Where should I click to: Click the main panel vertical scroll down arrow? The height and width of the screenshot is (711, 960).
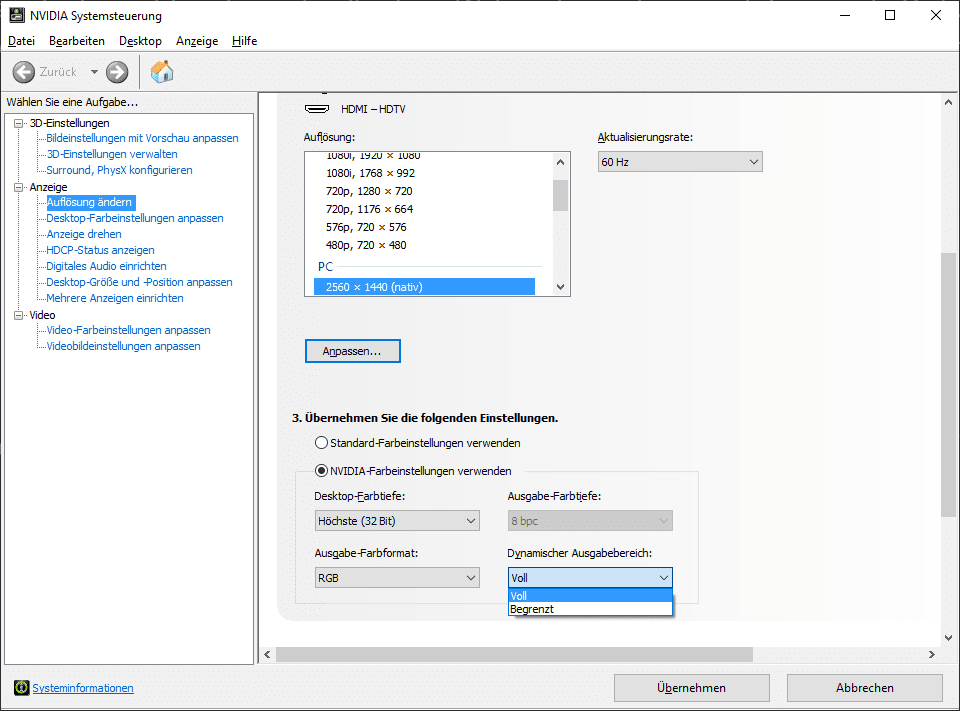pos(948,638)
